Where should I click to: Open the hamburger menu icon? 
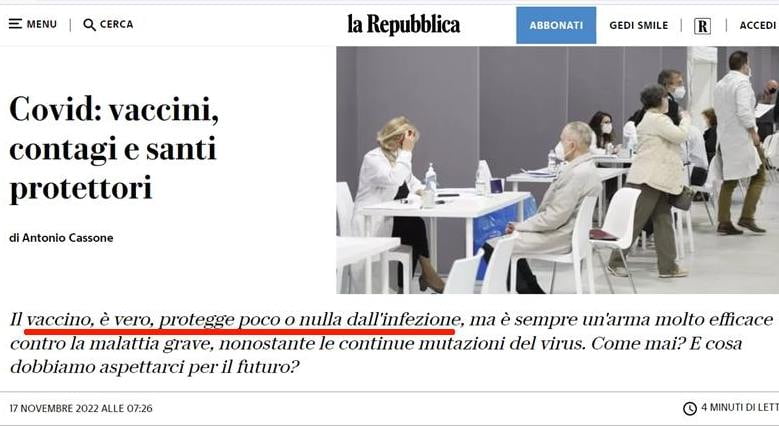coord(15,24)
